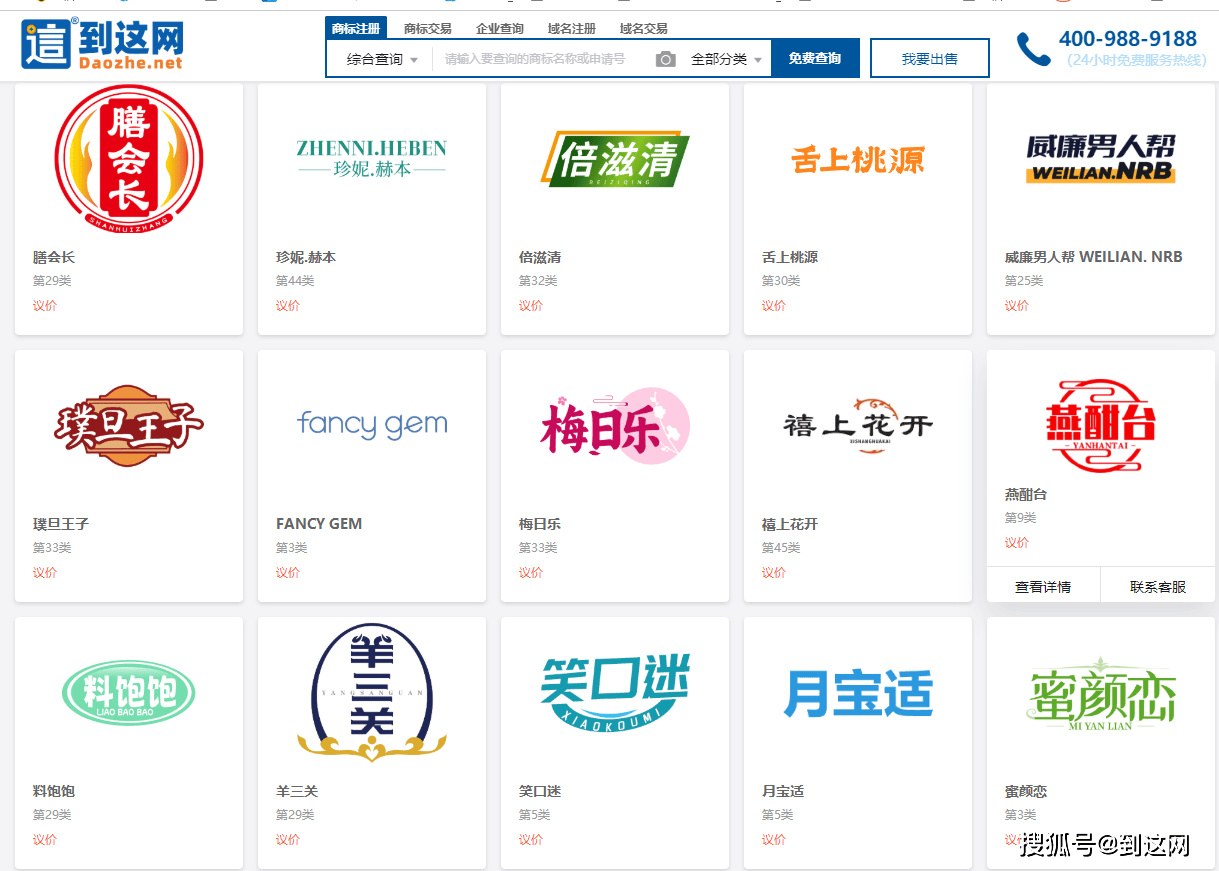Click the Daozhe.net site logo
1219x871 pixels.
(102, 45)
